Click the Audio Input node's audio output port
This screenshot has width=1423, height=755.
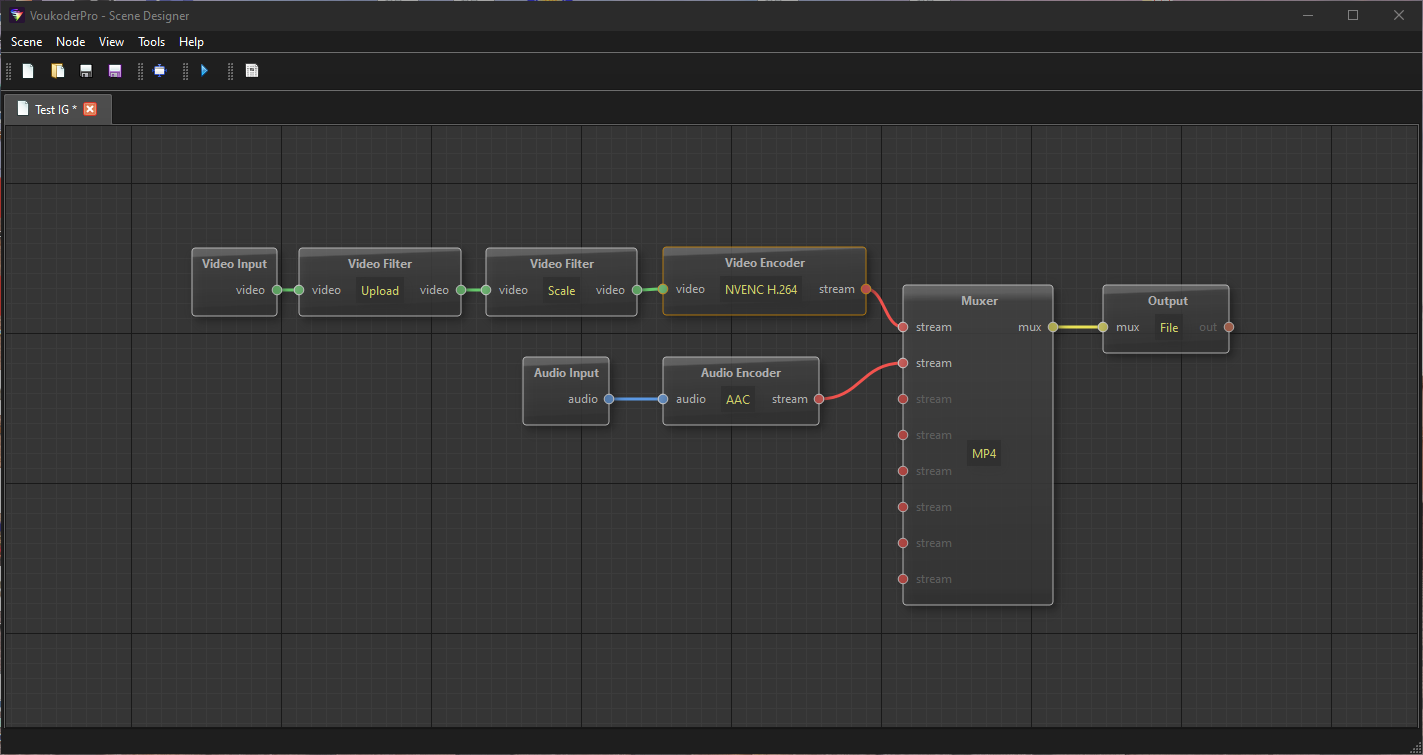[609, 399]
